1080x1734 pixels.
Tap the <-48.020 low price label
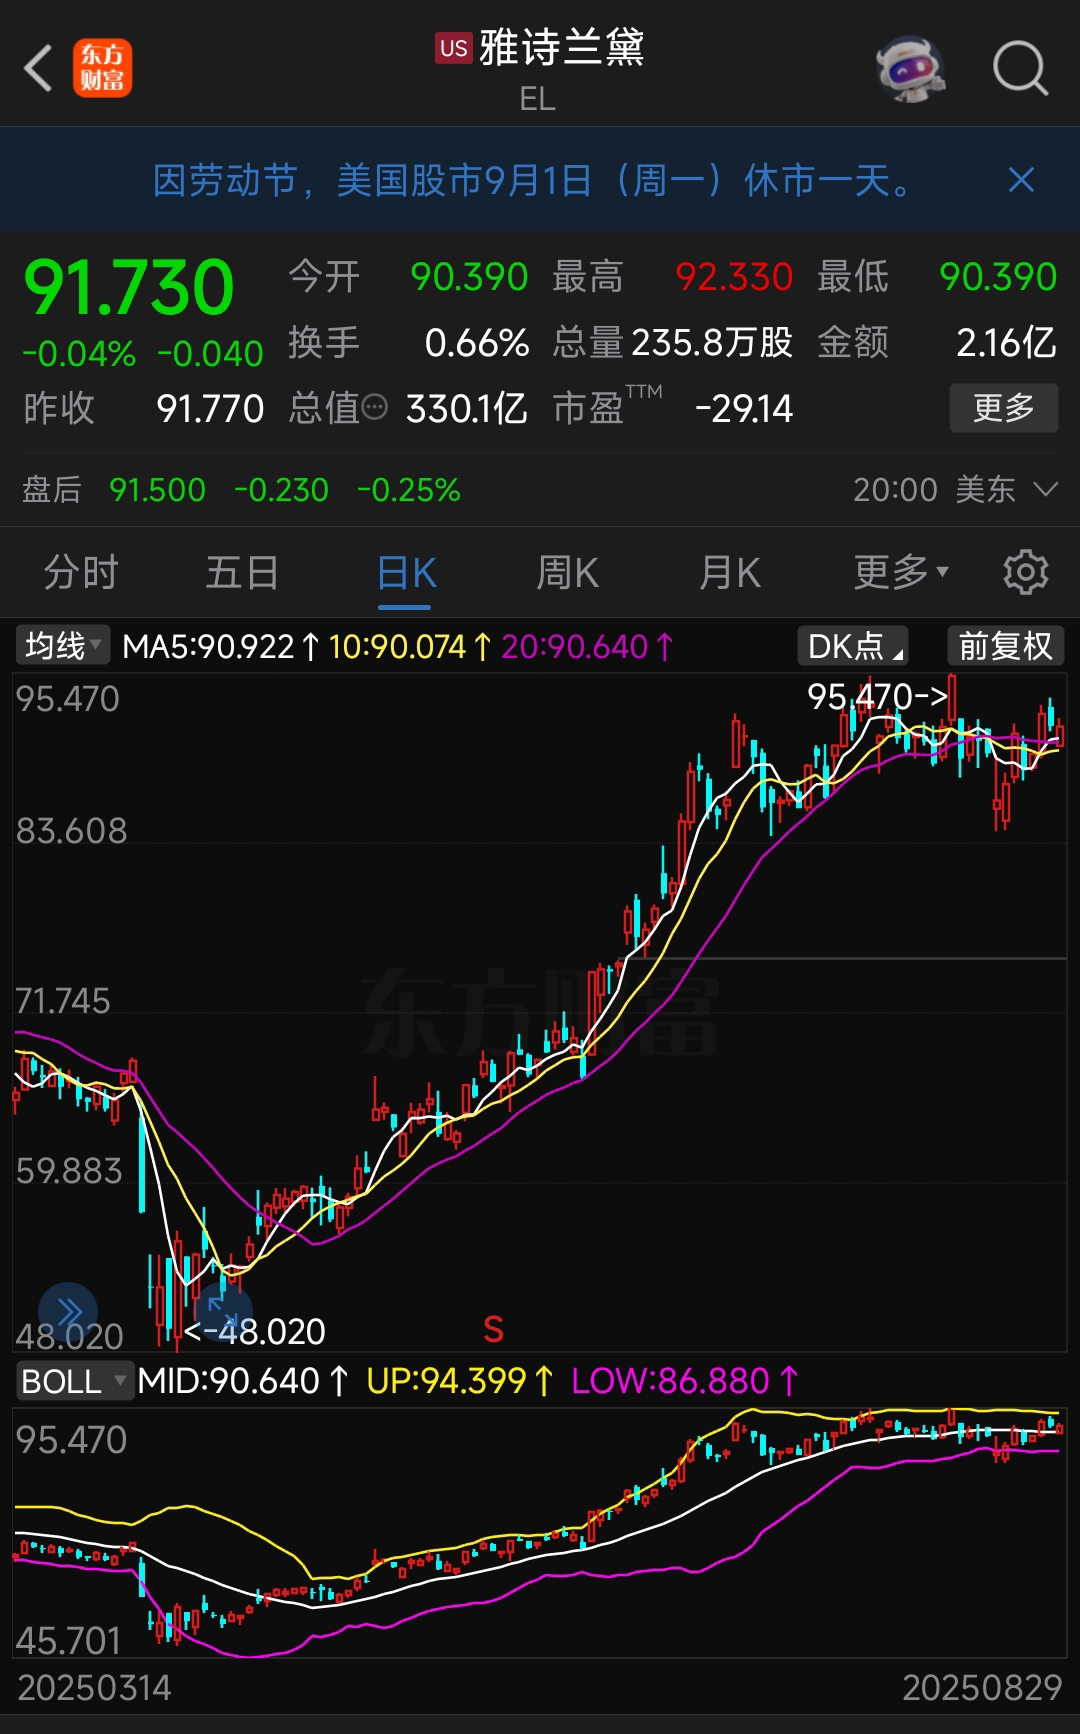pos(255,1332)
